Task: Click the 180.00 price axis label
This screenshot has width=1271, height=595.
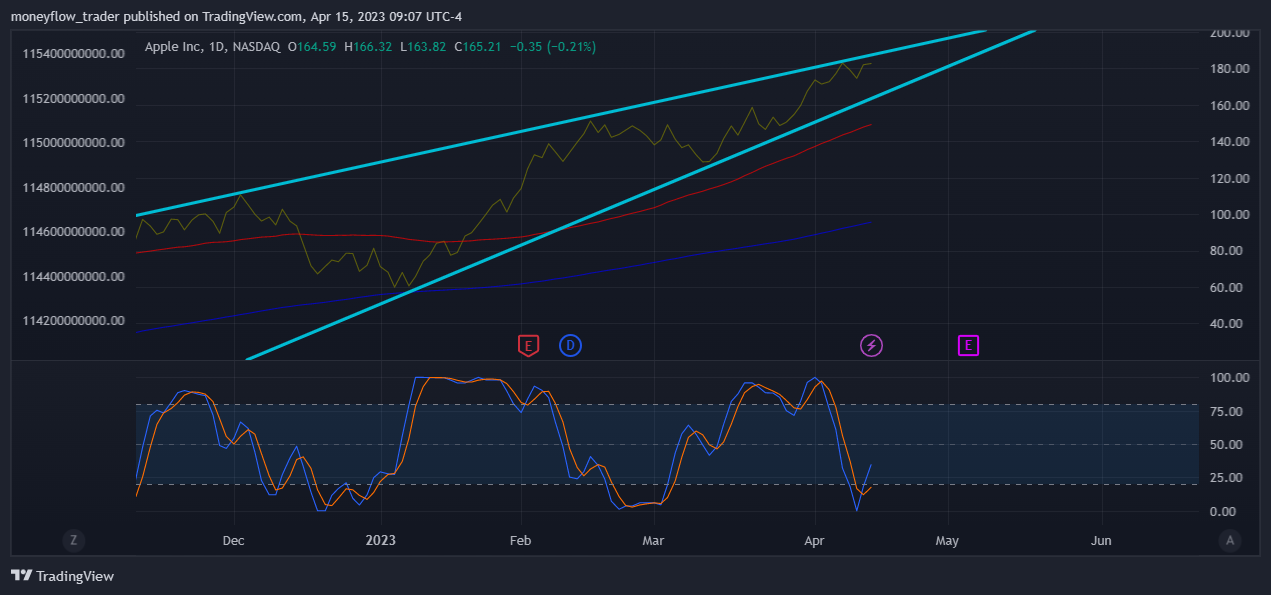Action: point(1231,69)
